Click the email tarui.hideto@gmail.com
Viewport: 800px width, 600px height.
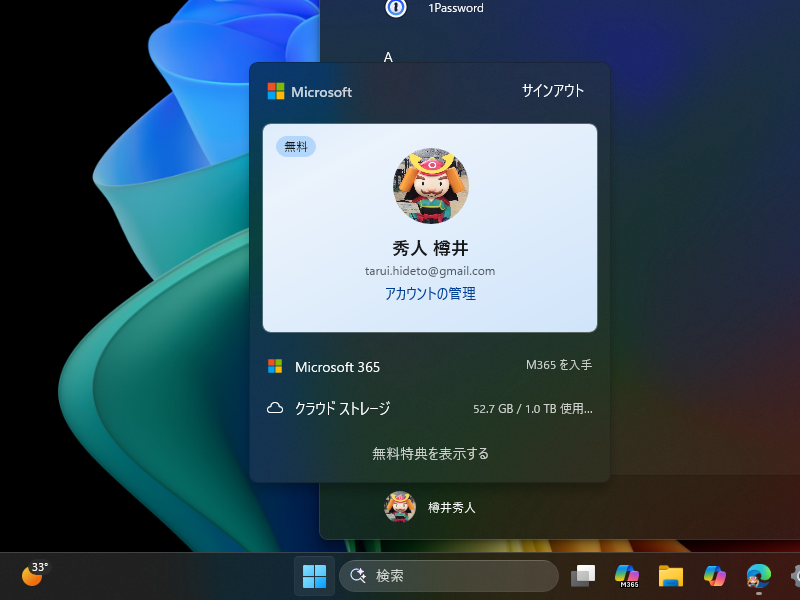pyautogui.click(x=430, y=271)
